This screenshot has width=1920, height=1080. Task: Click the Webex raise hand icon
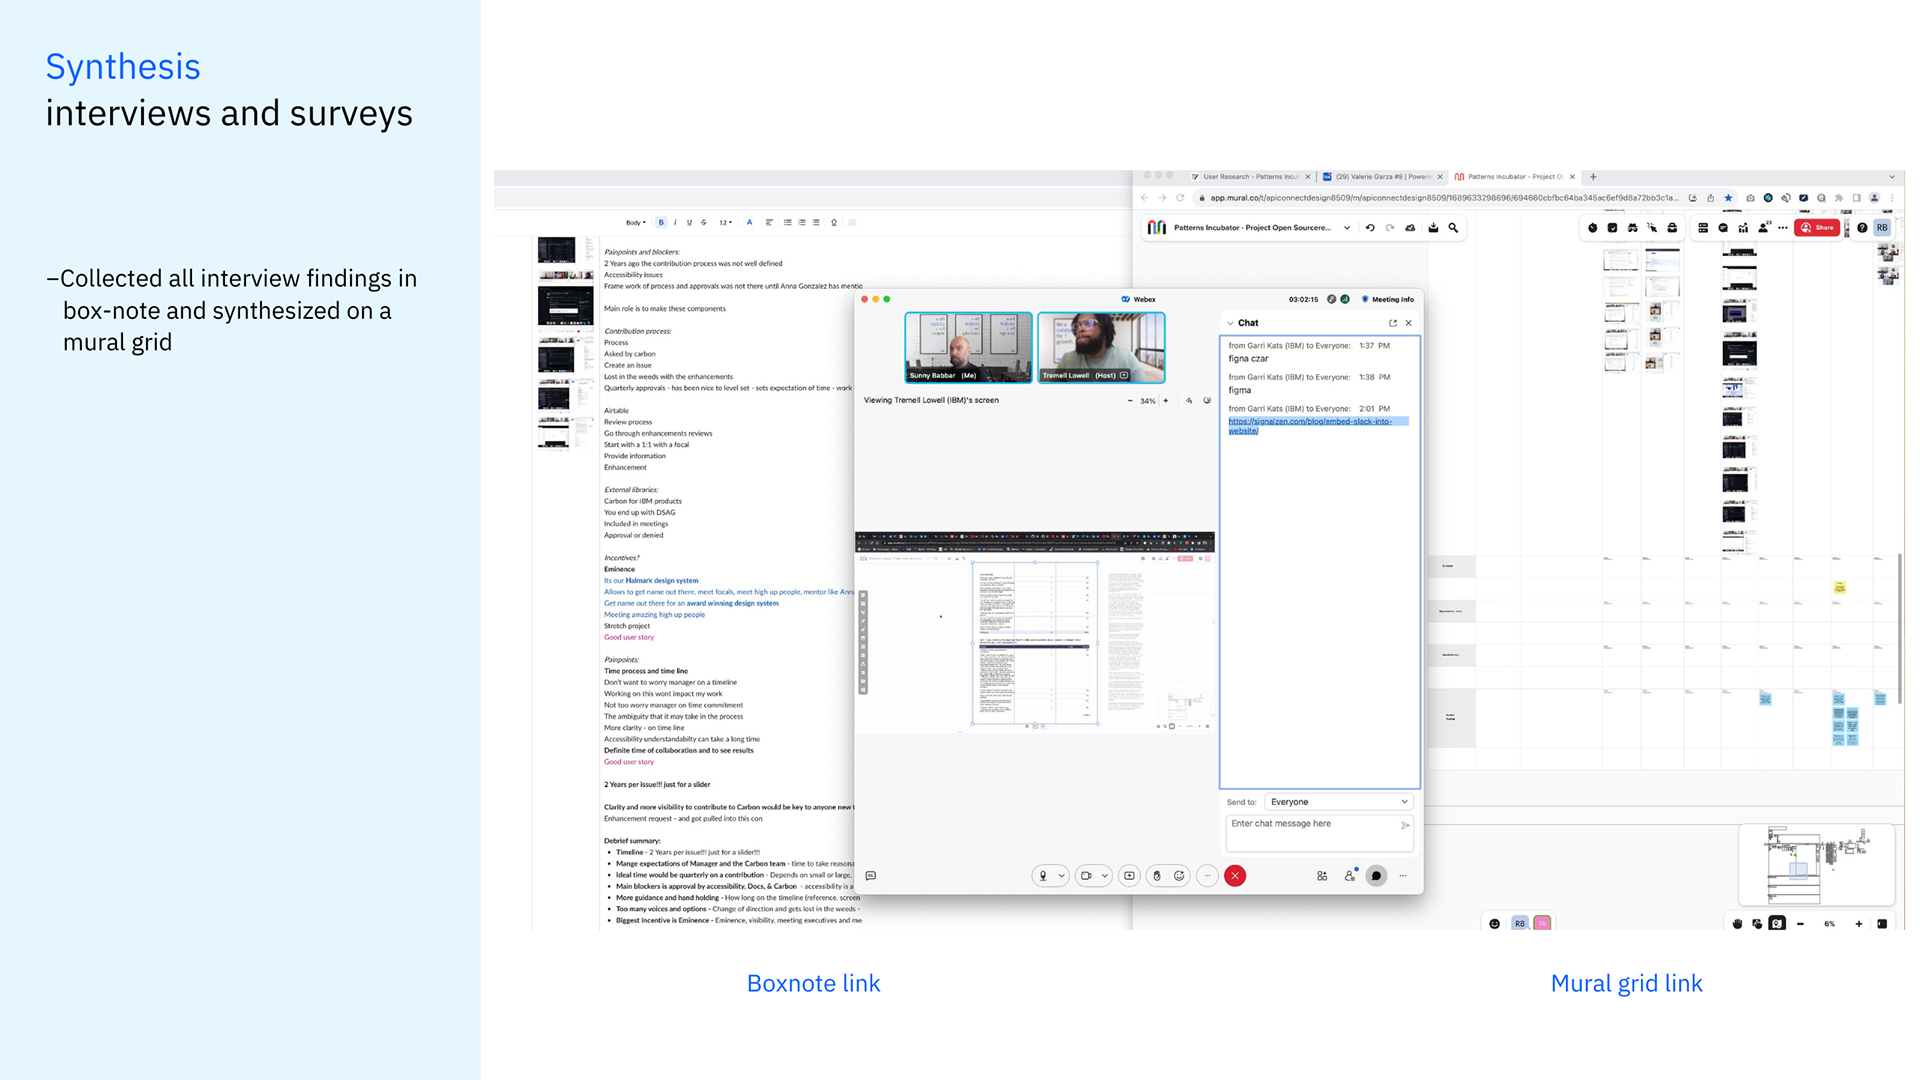pyautogui.click(x=1157, y=876)
